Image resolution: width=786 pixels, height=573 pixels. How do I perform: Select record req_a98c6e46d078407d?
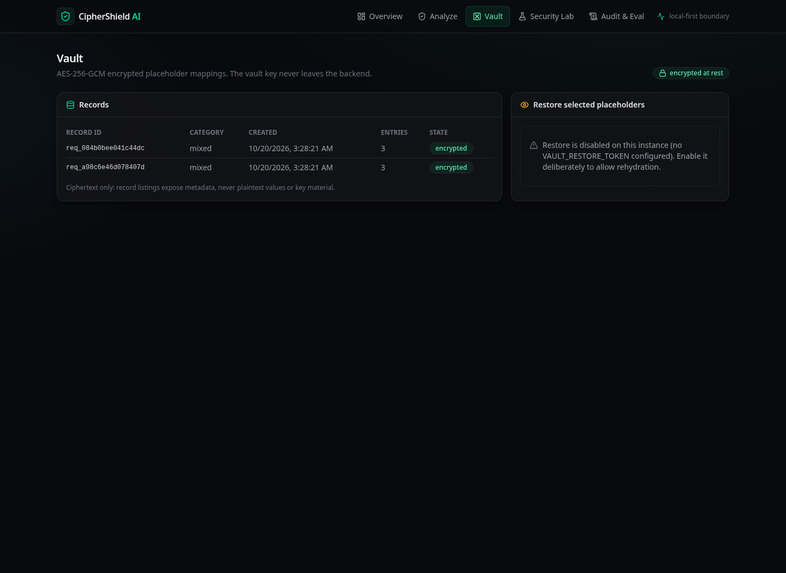point(105,167)
